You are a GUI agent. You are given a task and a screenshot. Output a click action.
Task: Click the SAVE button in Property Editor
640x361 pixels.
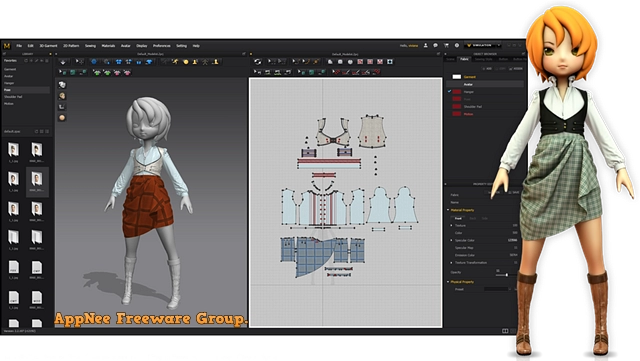click(x=515, y=192)
